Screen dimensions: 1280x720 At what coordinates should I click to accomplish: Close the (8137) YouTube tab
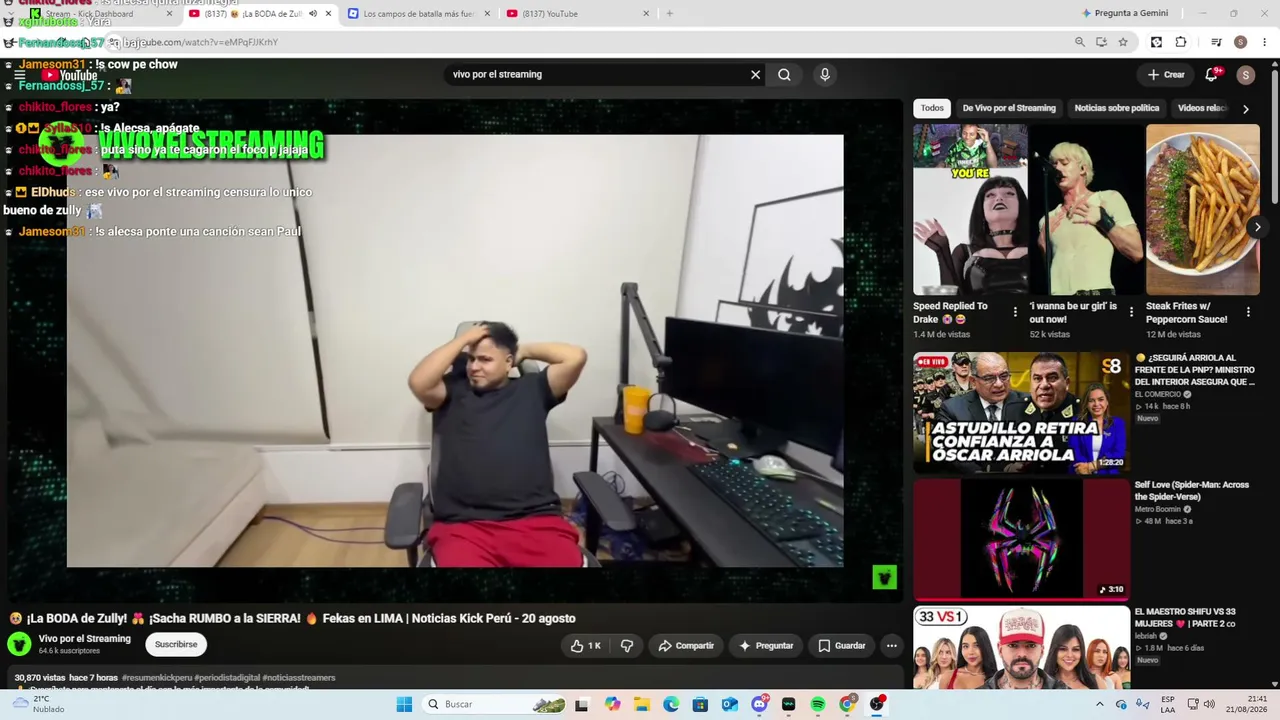pyautogui.click(x=646, y=14)
